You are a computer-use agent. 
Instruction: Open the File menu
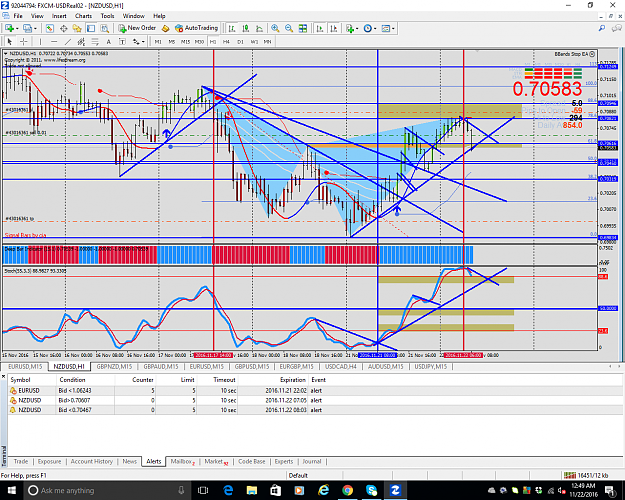coord(18,16)
